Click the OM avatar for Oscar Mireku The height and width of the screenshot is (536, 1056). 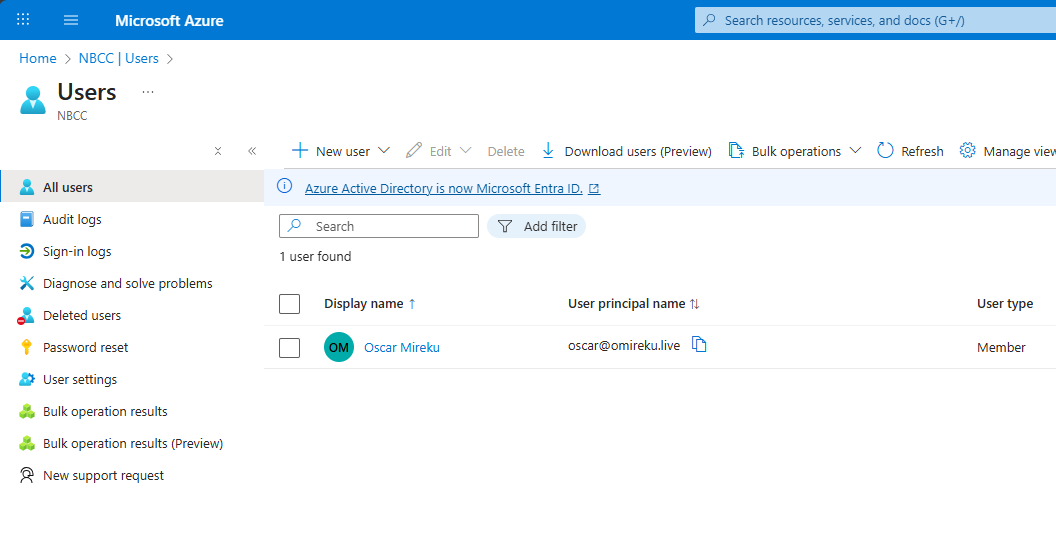coord(339,347)
